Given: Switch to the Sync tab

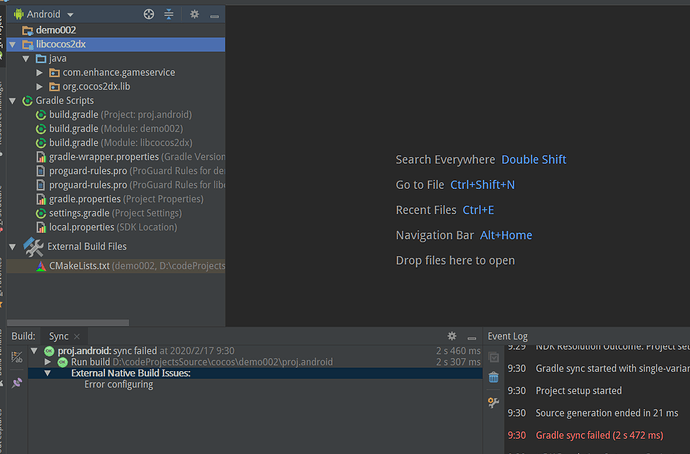Looking at the screenshot, I should tap(59, 337).
